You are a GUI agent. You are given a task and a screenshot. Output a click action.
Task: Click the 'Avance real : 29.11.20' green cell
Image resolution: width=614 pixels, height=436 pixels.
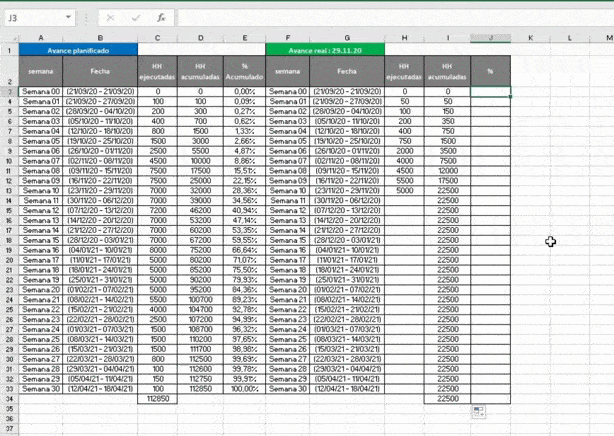point(325,50)
